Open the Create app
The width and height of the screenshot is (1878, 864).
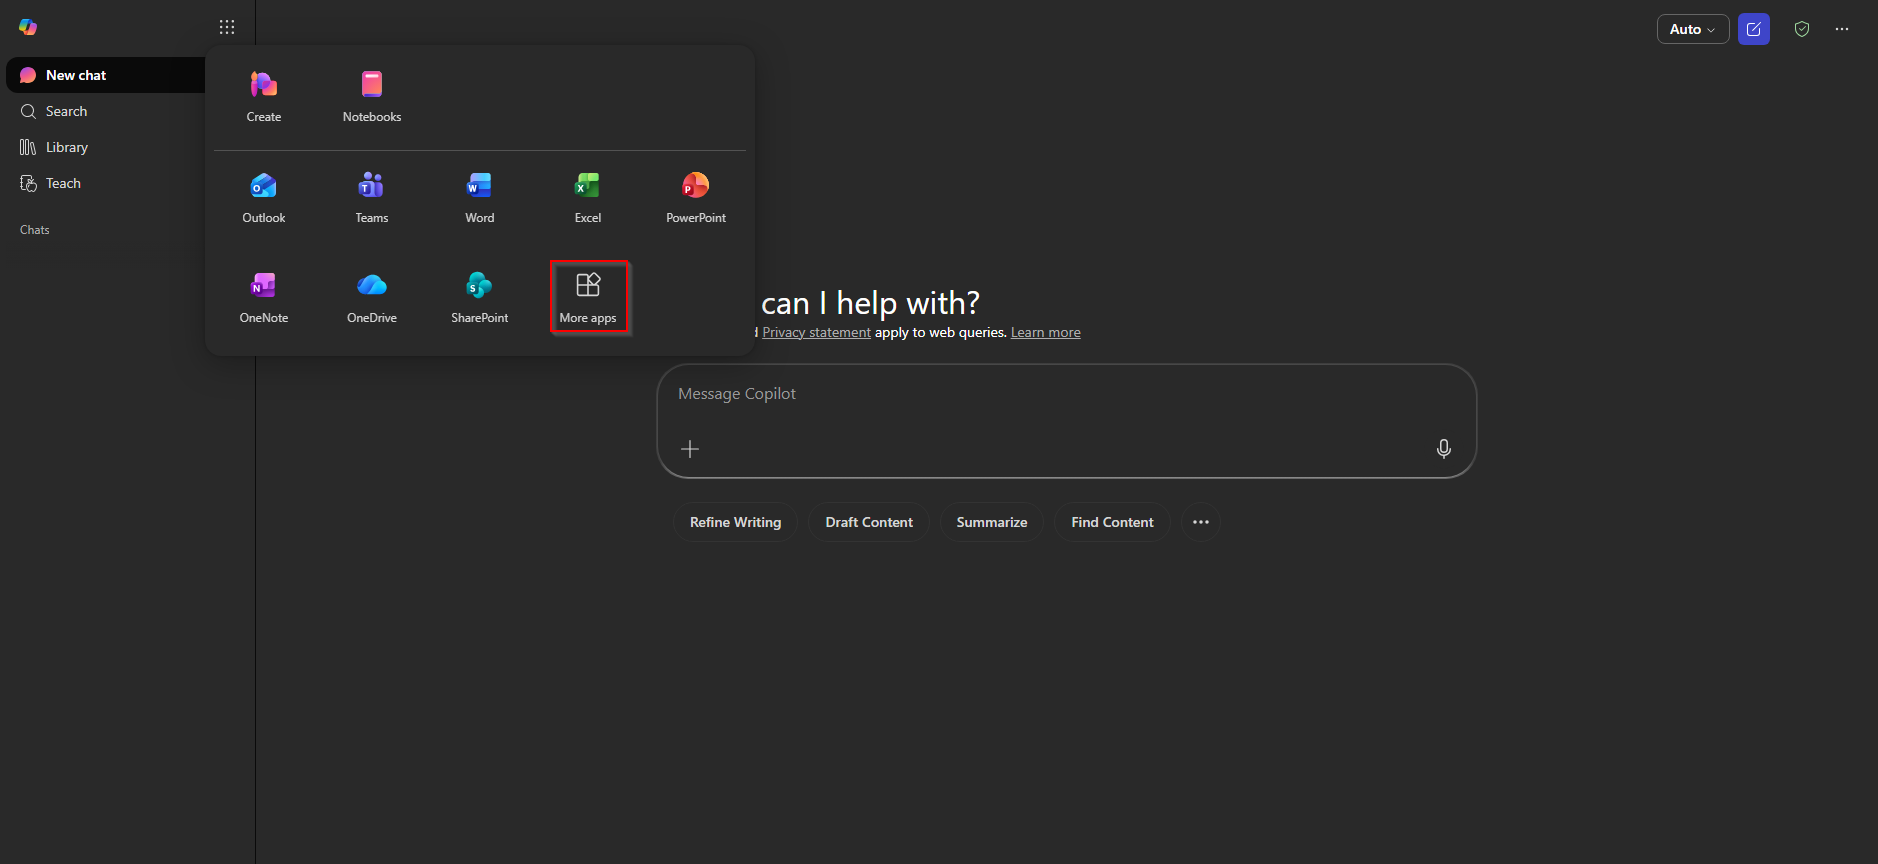(x=264, y=97)
